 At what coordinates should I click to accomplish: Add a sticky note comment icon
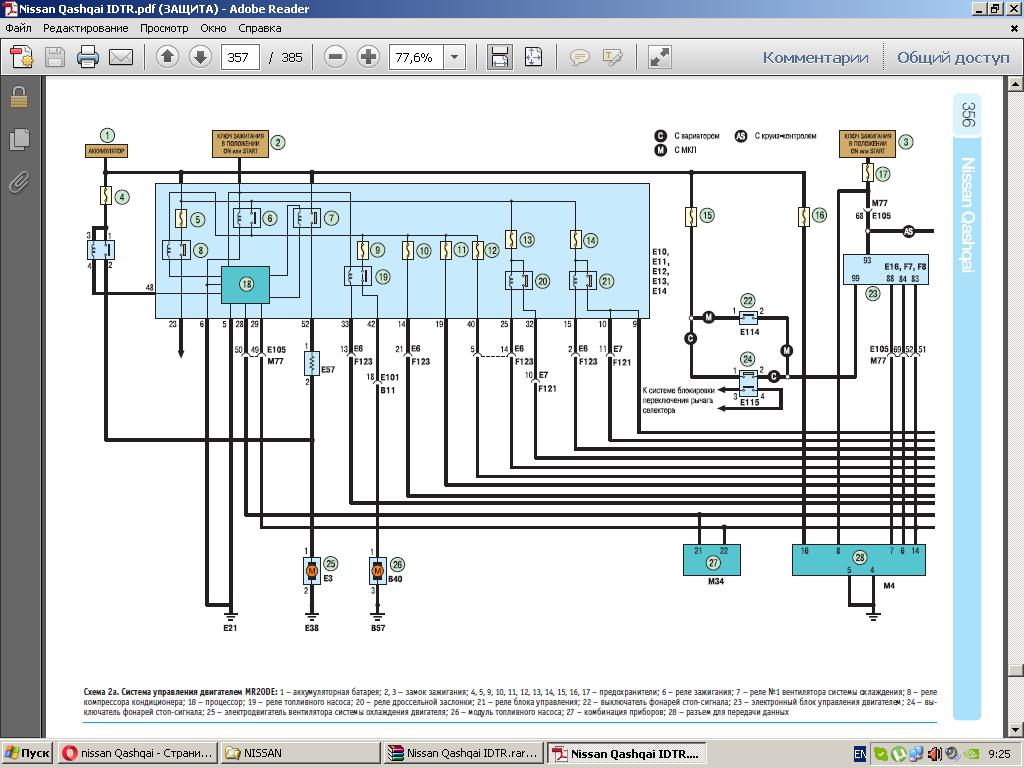(x=579, y=57)
